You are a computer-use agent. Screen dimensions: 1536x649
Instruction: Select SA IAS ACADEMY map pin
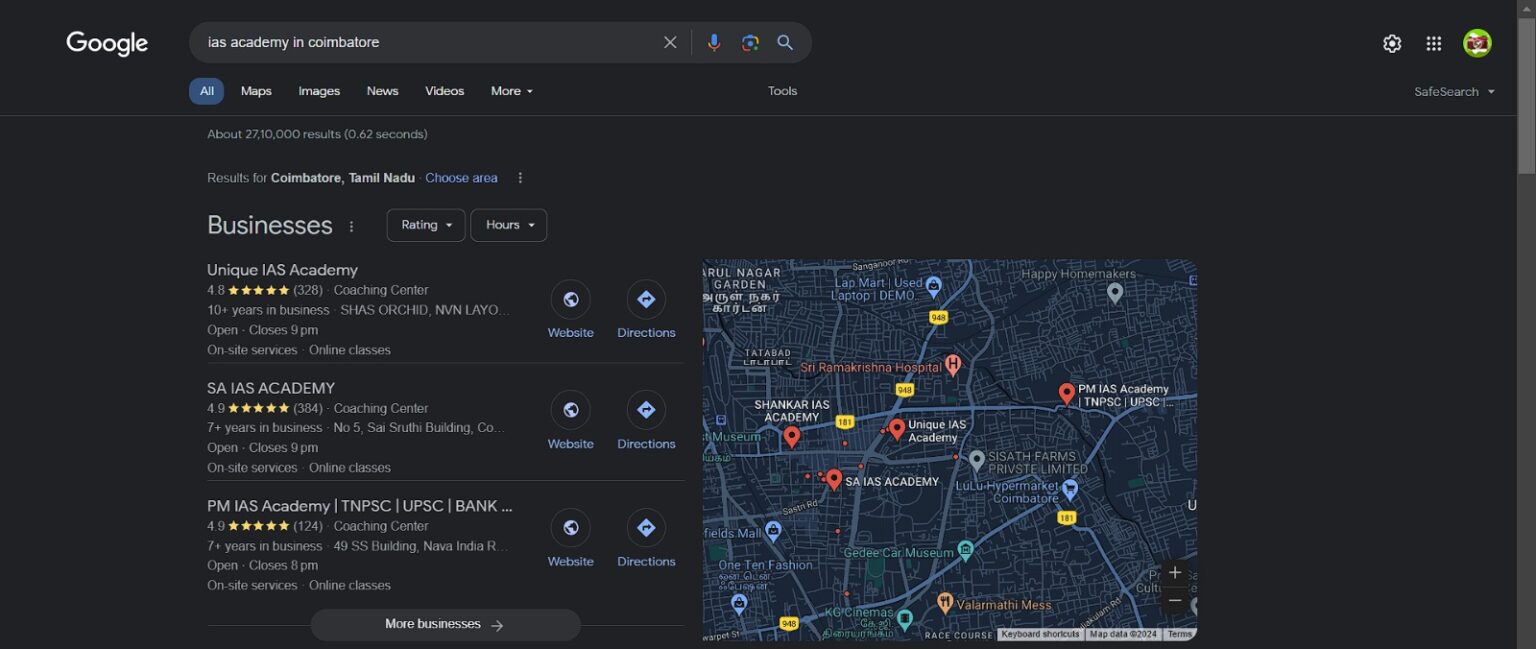pyautogui.click(x=834, y=480)
